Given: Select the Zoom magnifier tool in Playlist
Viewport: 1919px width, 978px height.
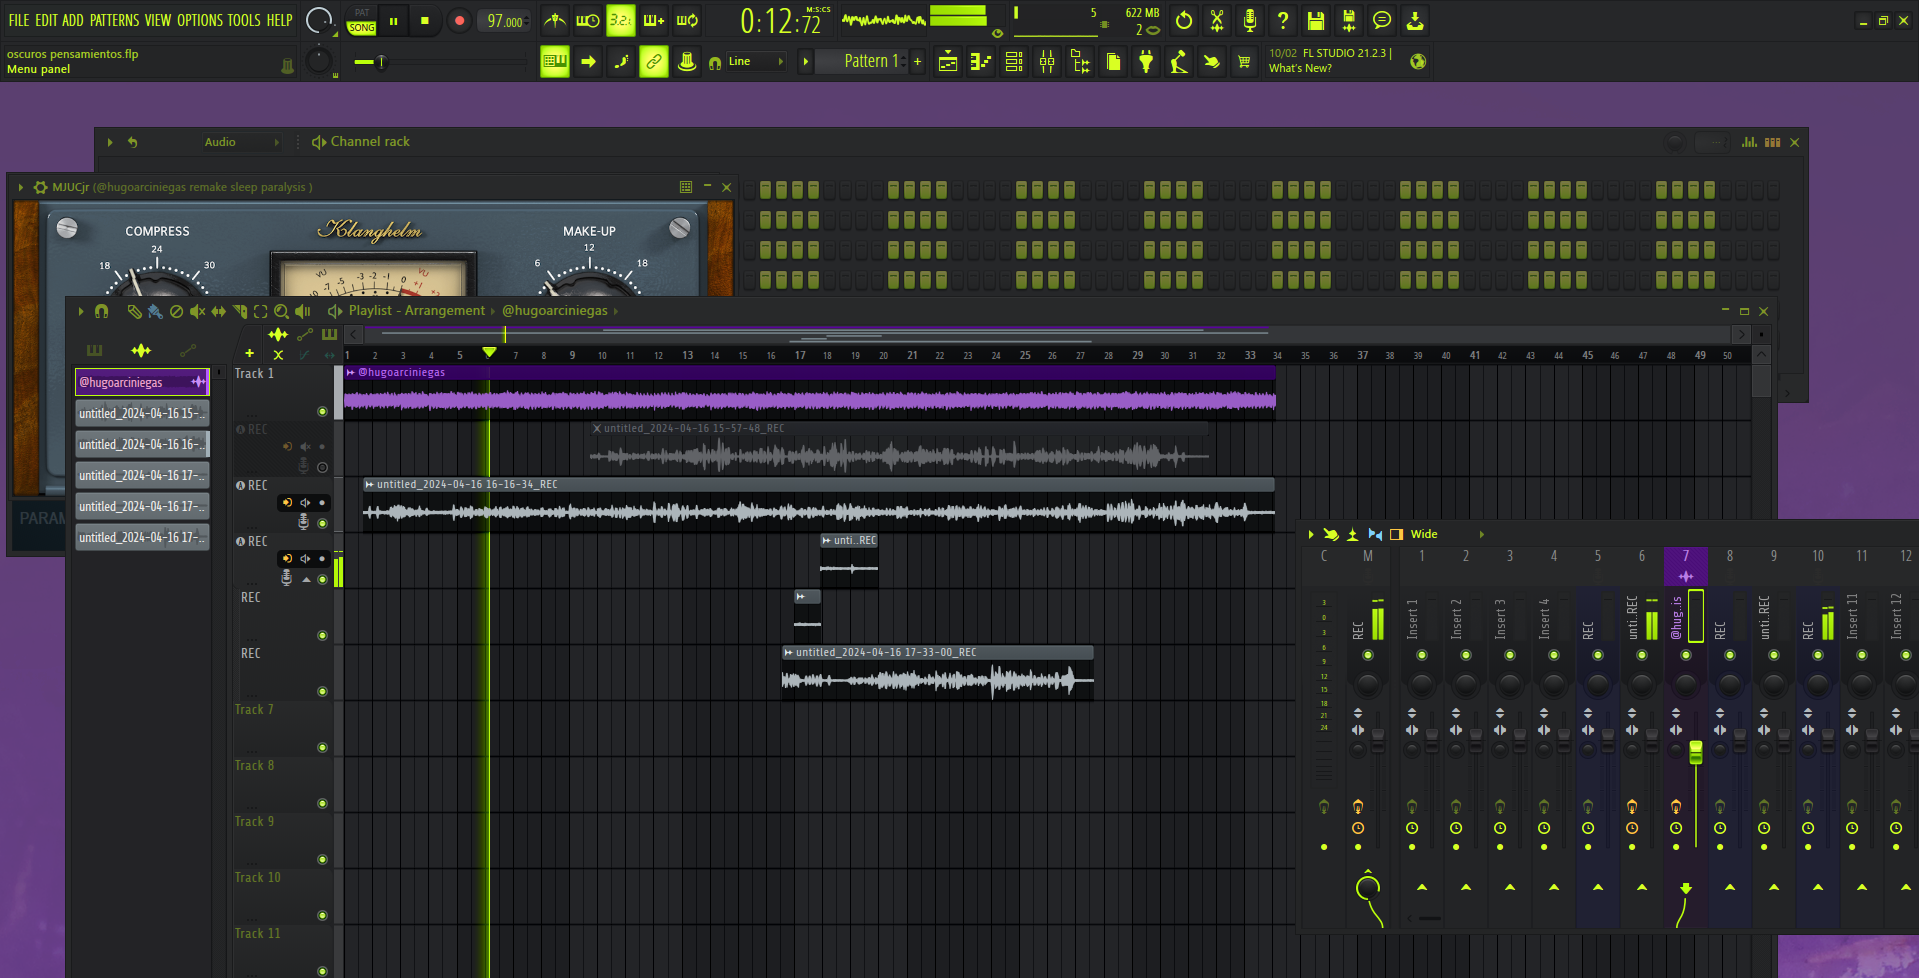Looking at the screenshot, I should (282, 312).
